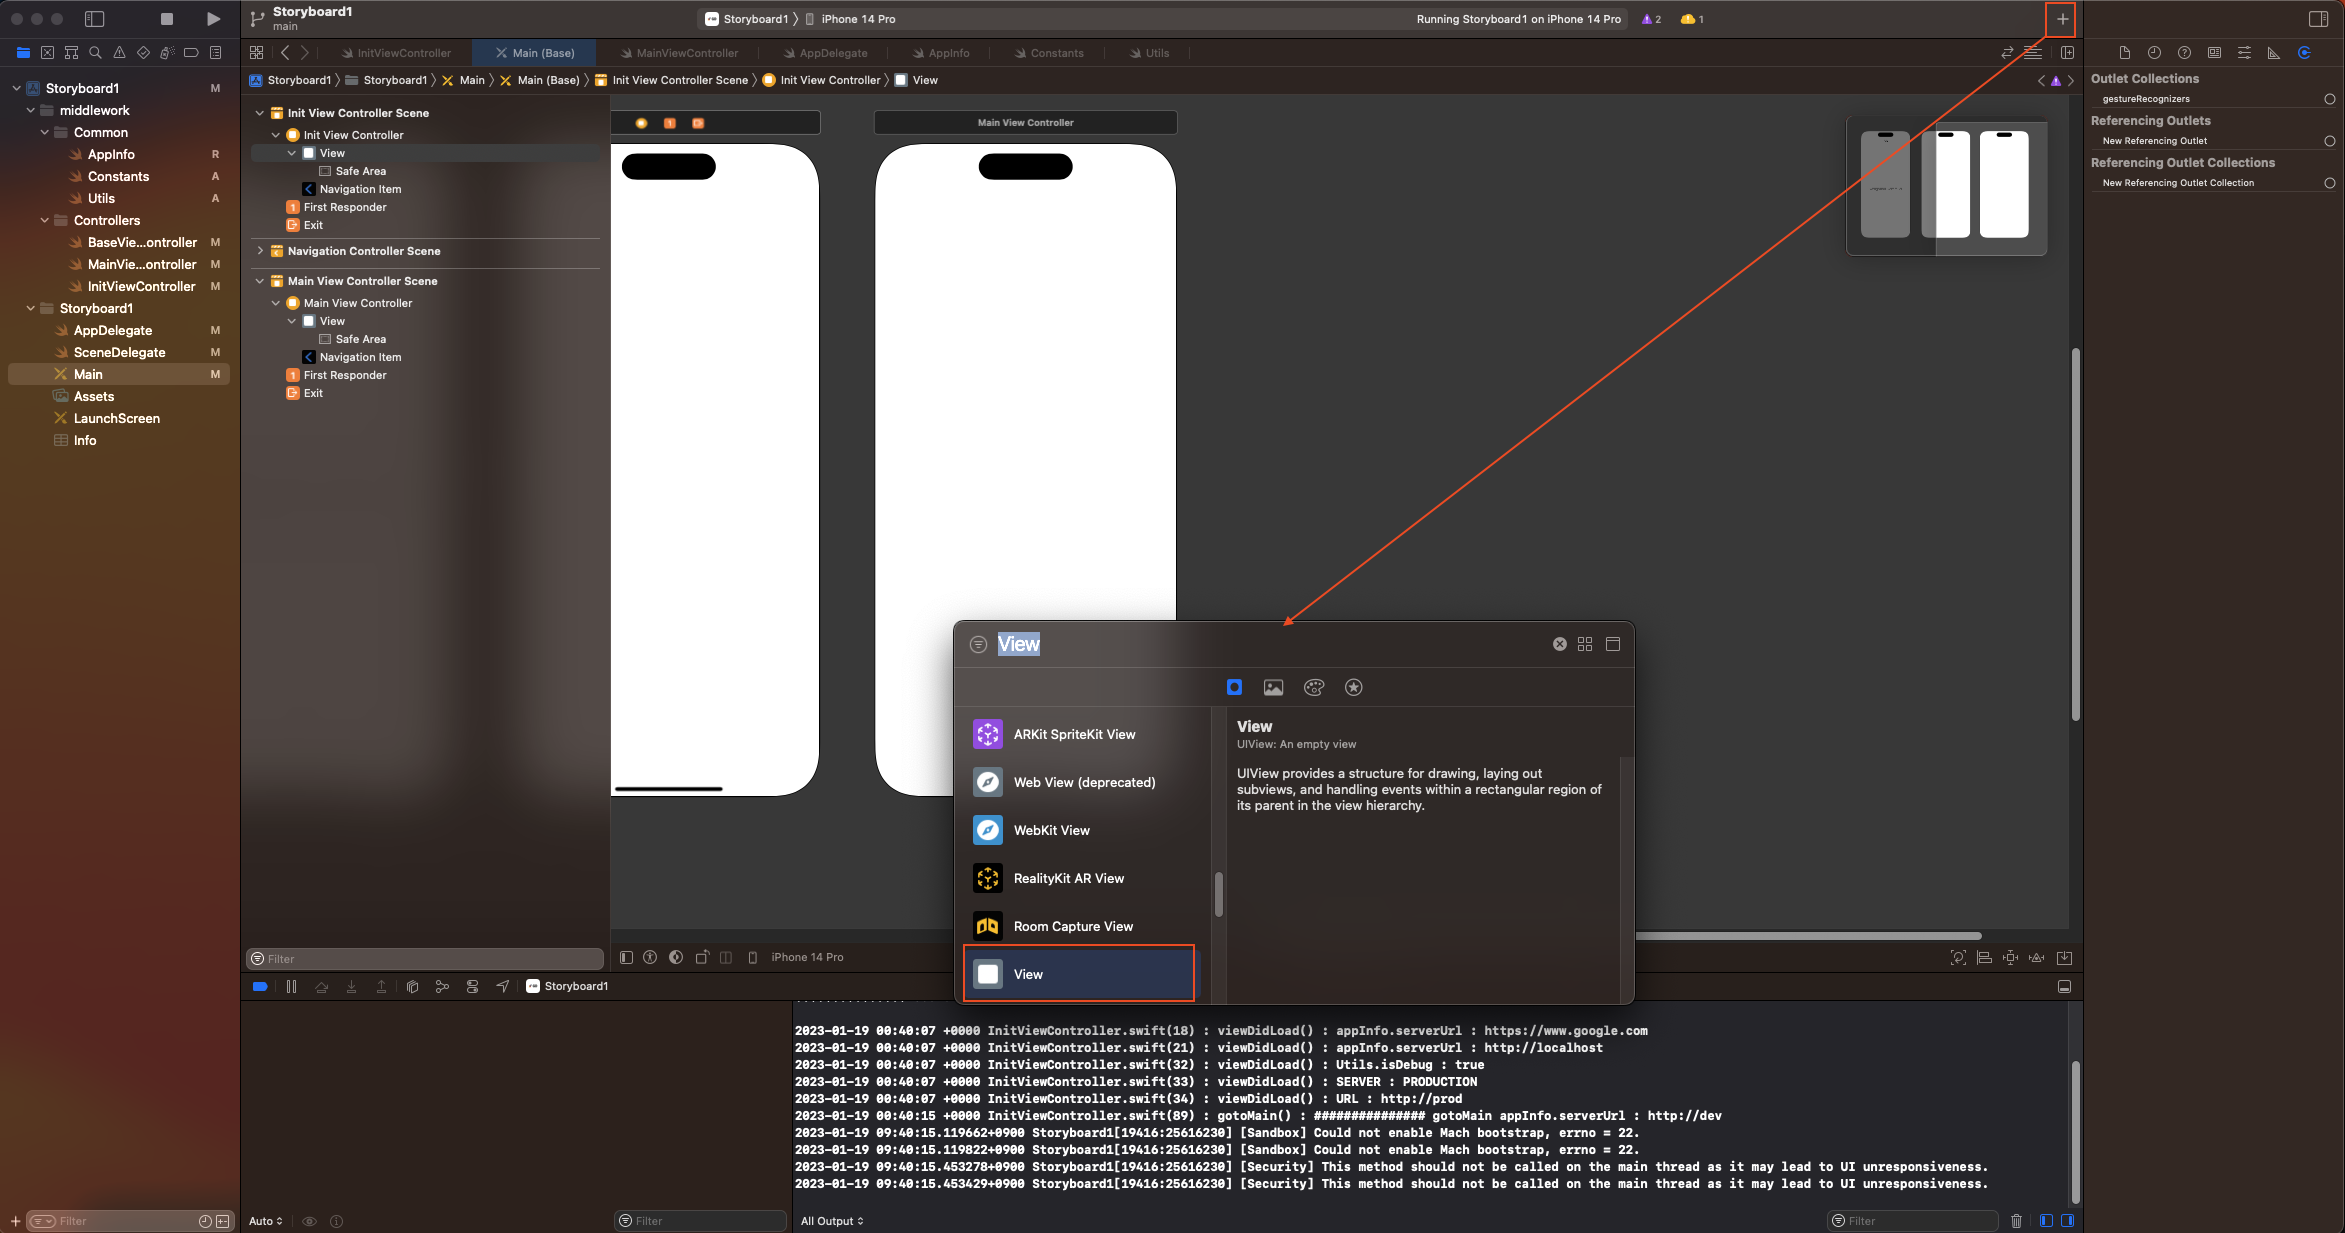This screenshot has width=2345, height=1233.
Task: Open the AppDelegate editor tab
Action: [x=832, y=53]
